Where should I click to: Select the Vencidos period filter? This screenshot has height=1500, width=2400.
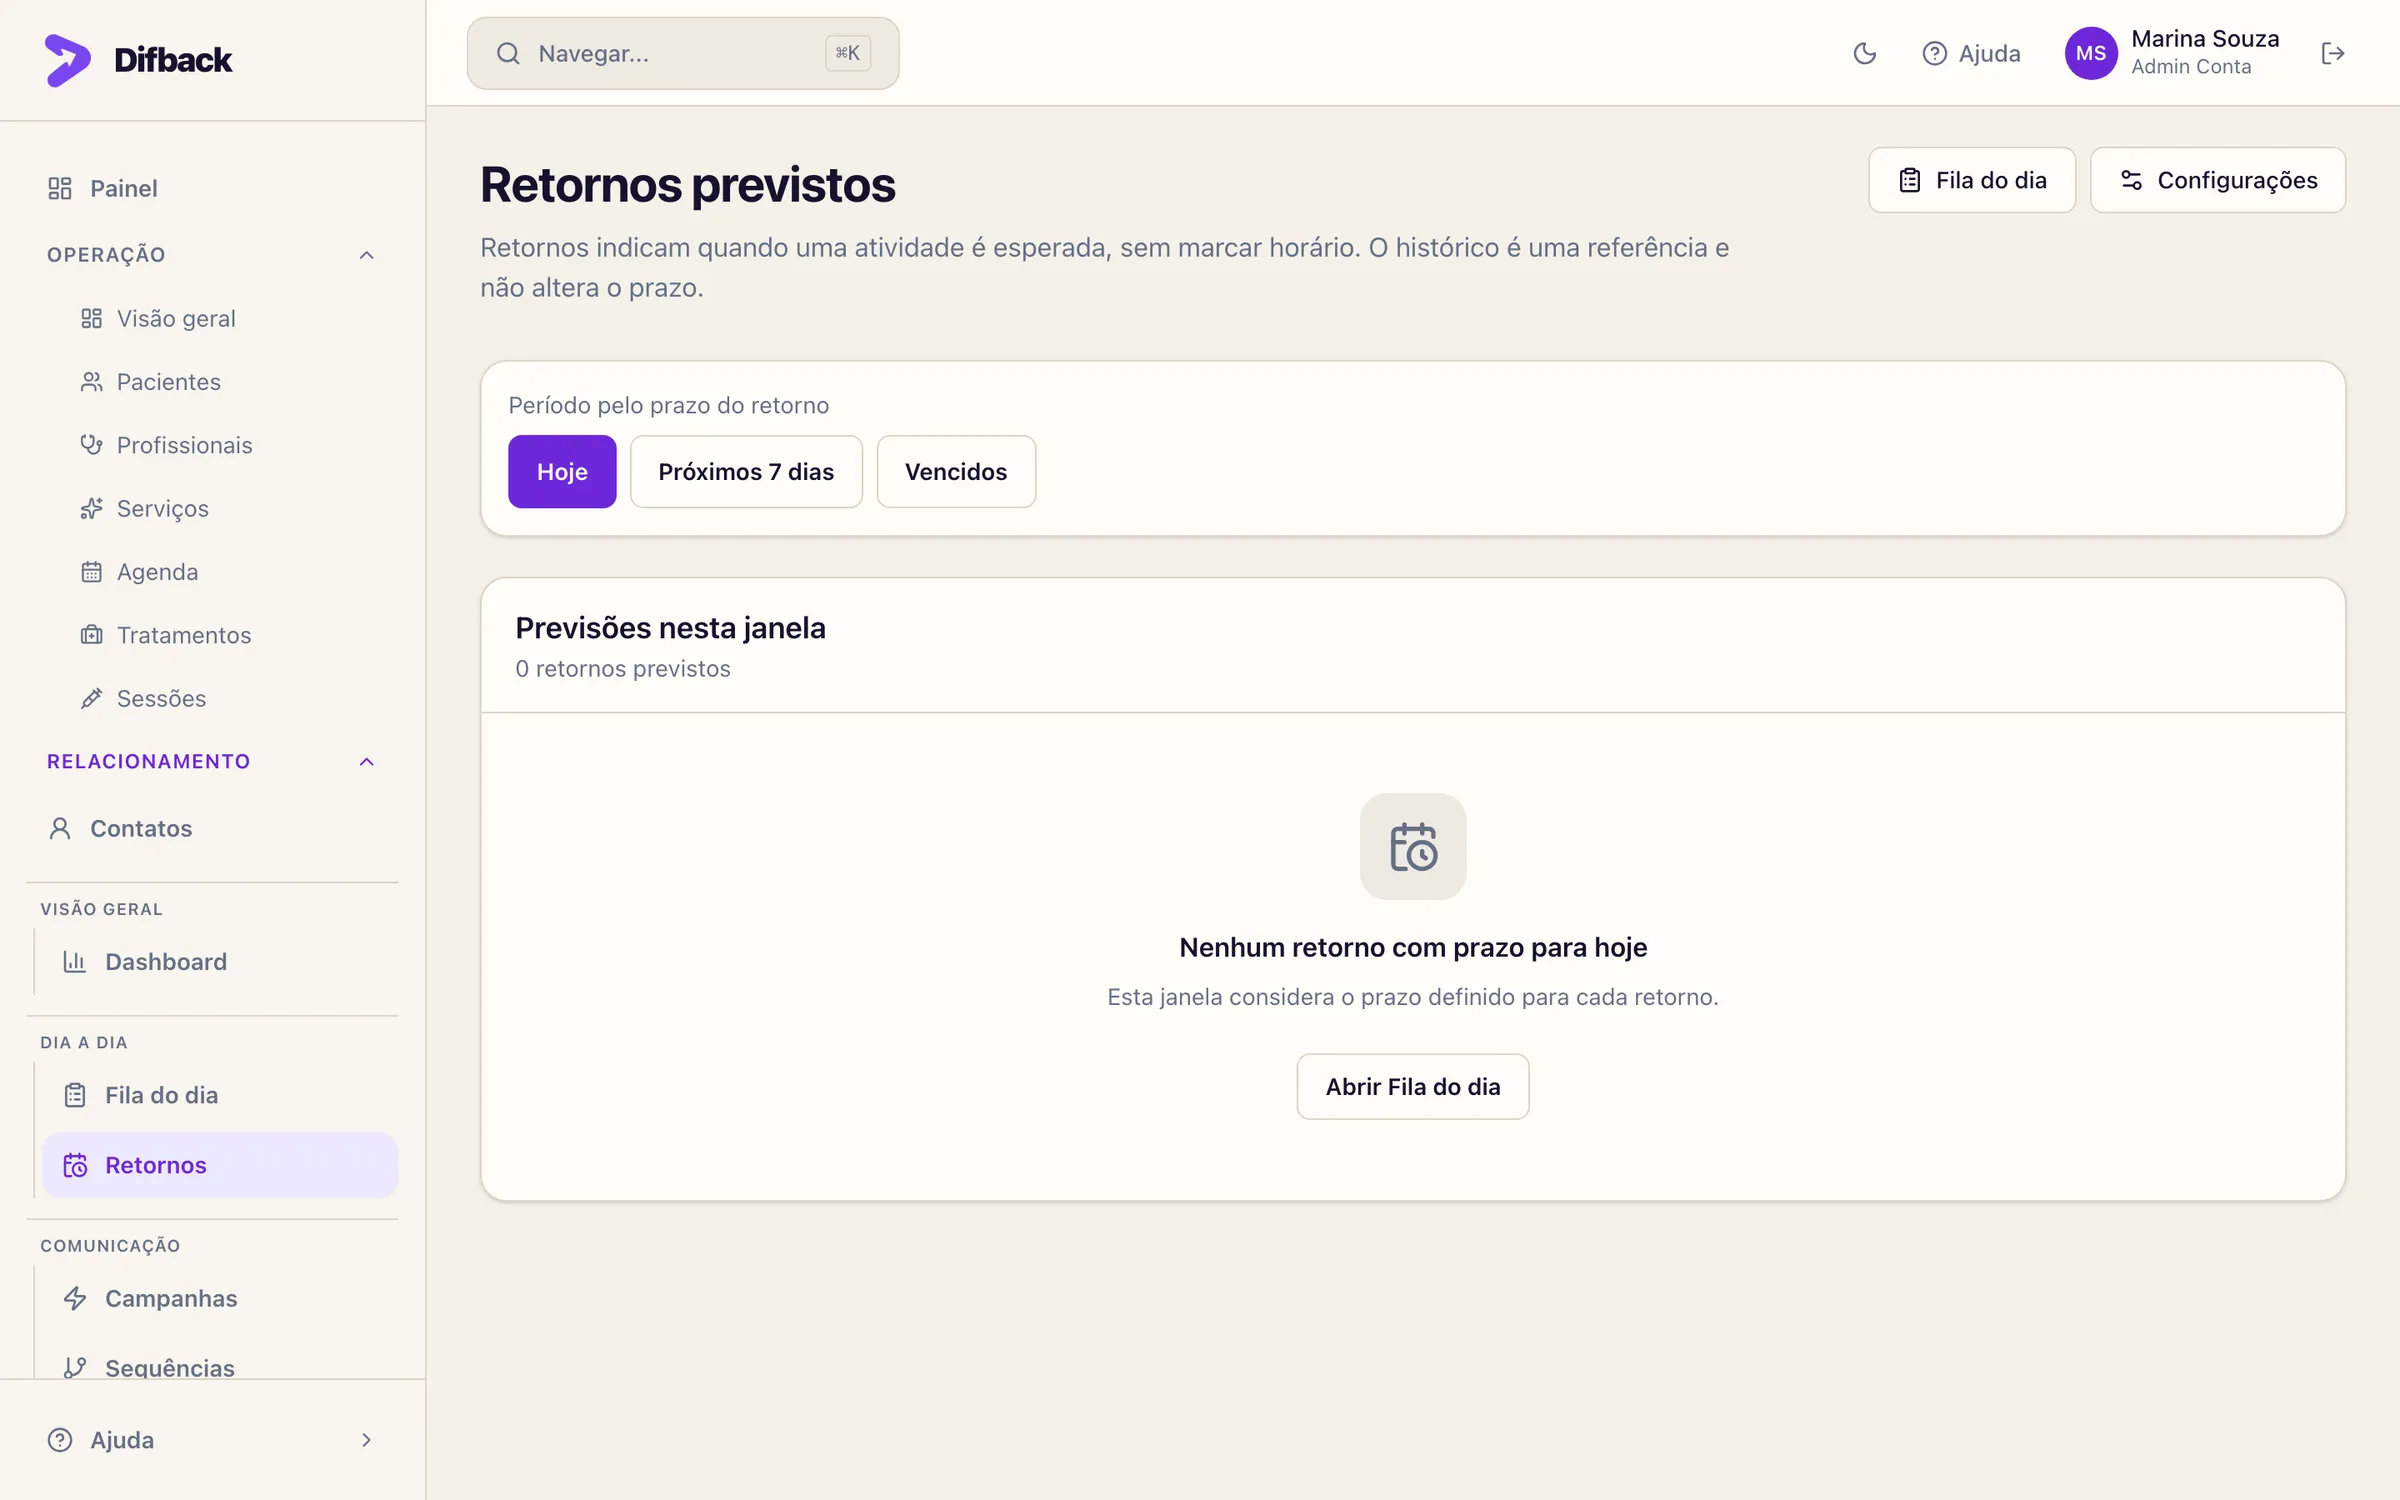coord(956,471)
